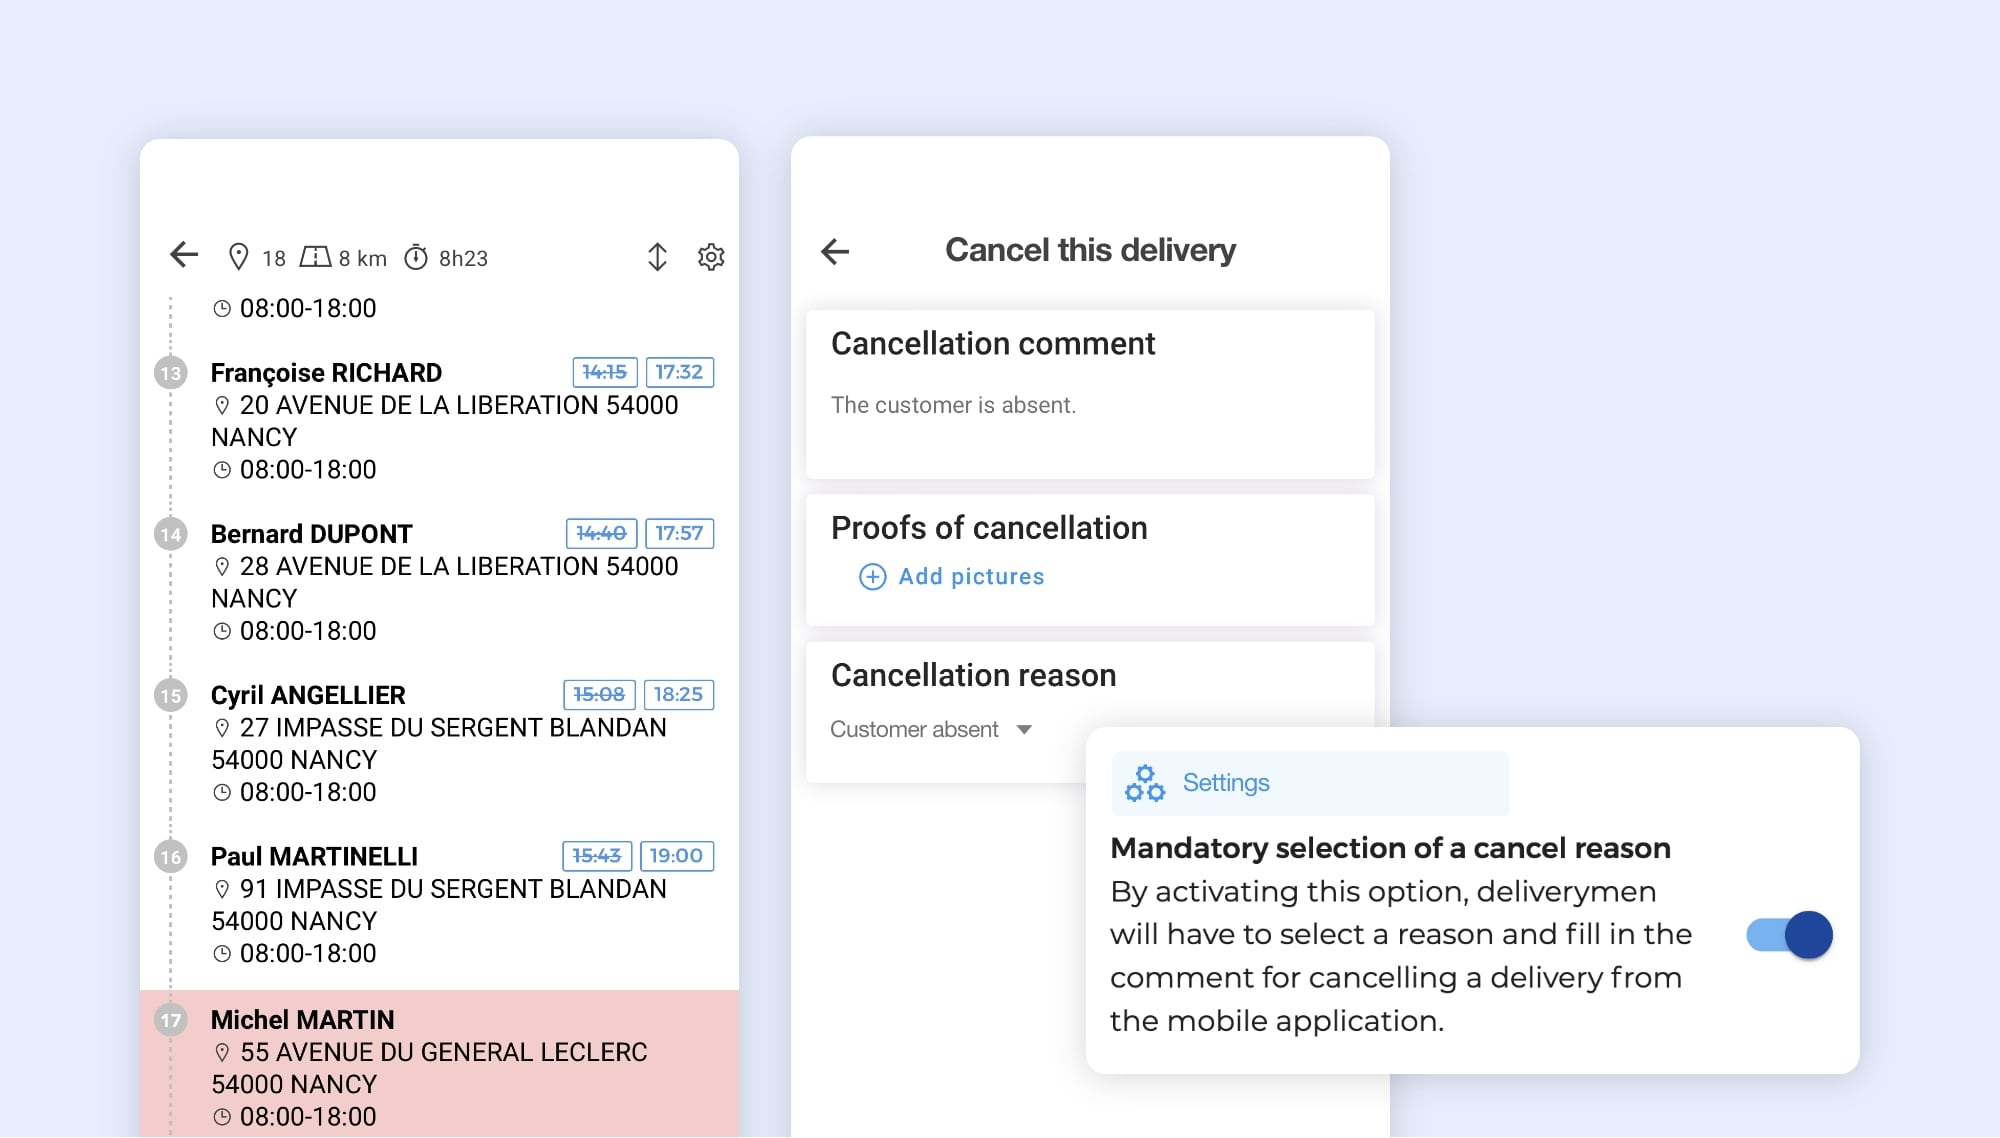Click Add pictures link
The height and width of the screenshot is (1138, 2000).
970,577
